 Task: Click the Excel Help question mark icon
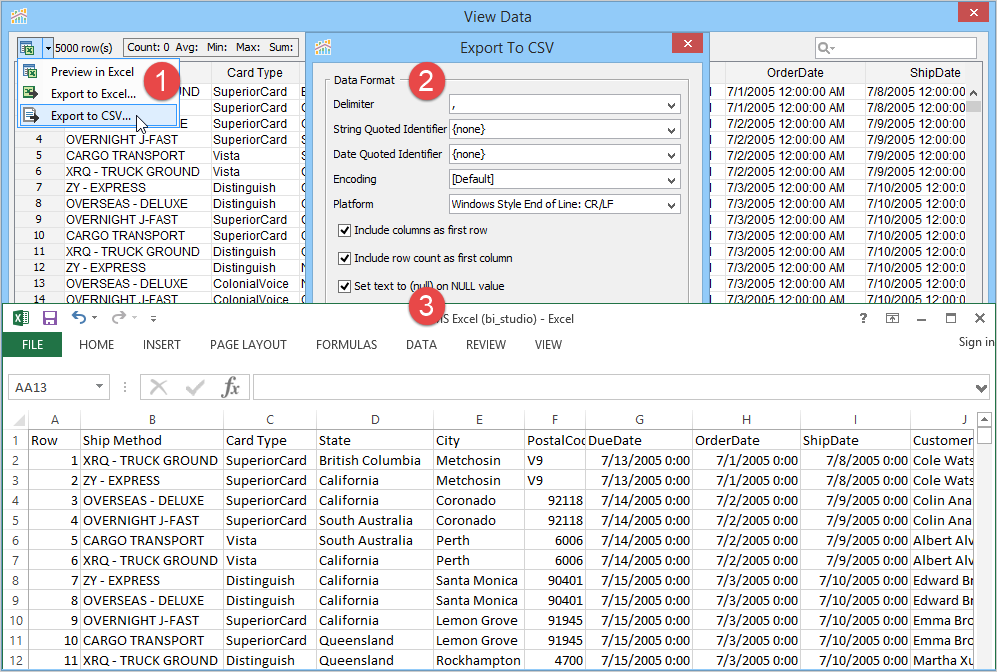coord(863,318)
